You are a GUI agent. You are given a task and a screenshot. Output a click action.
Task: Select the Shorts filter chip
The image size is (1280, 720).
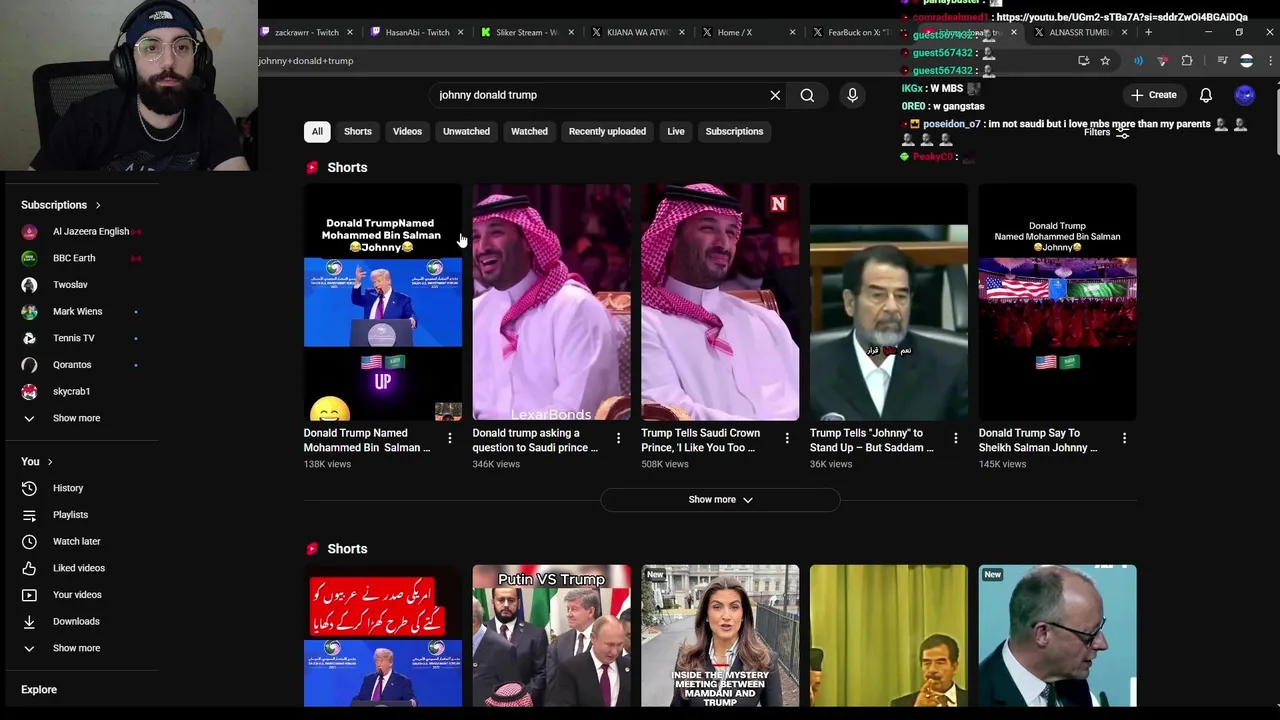coord(358,131)
